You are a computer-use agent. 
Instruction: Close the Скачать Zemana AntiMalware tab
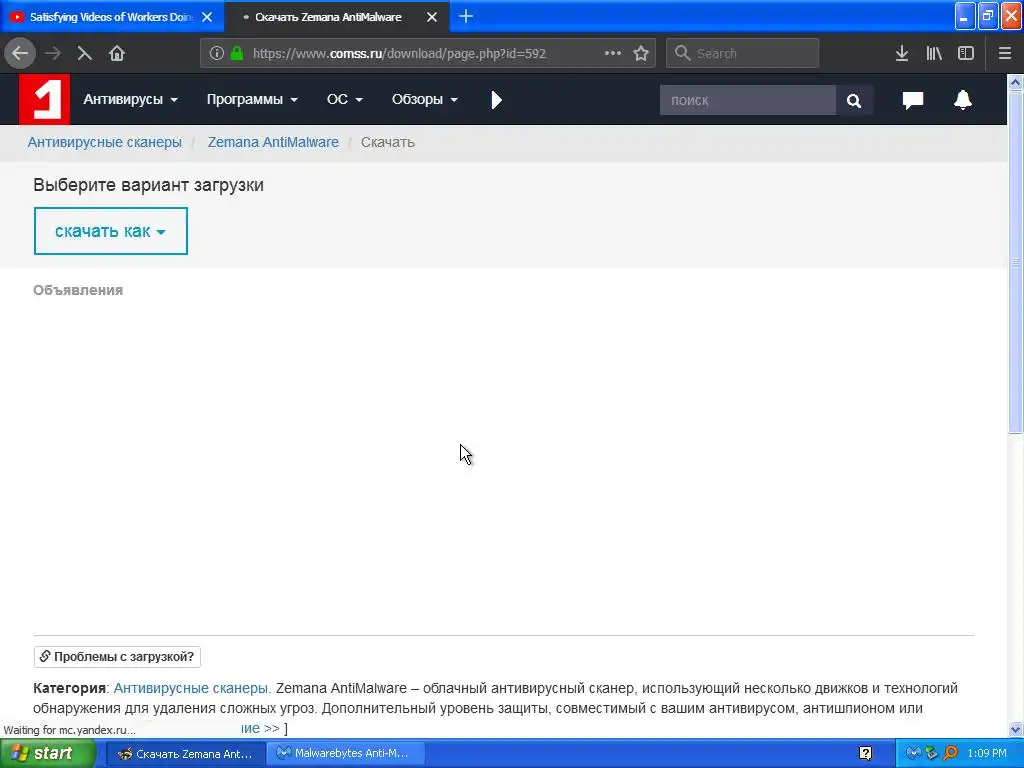[x=432, y=17]
